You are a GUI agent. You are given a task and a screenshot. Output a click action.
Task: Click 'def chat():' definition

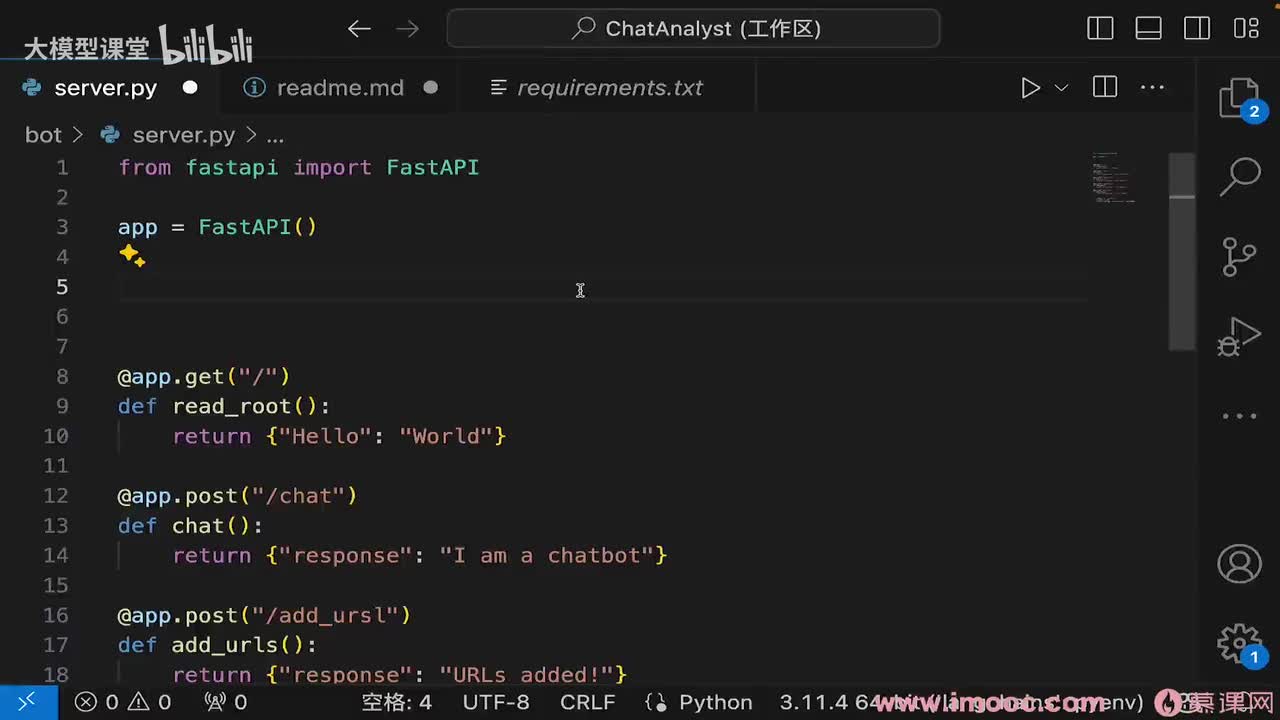pos(190,525)
